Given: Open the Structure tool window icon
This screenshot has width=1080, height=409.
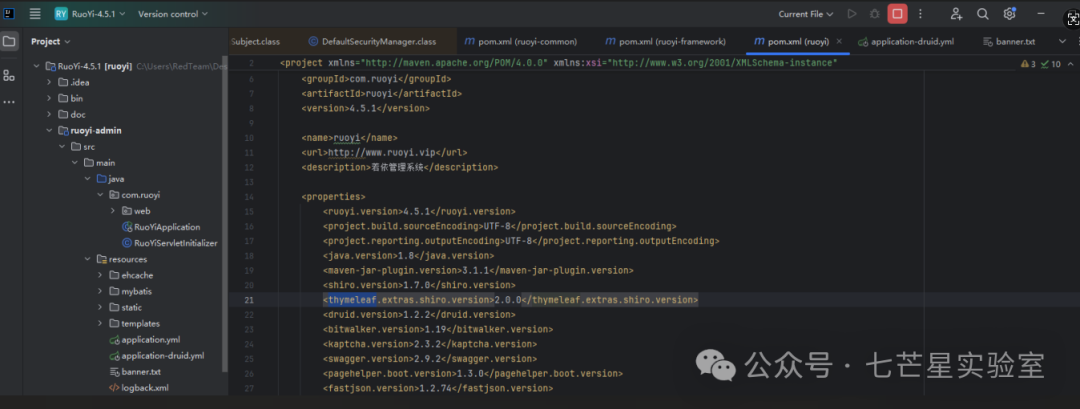Looking at the screenshot, I should coord(9,75).
